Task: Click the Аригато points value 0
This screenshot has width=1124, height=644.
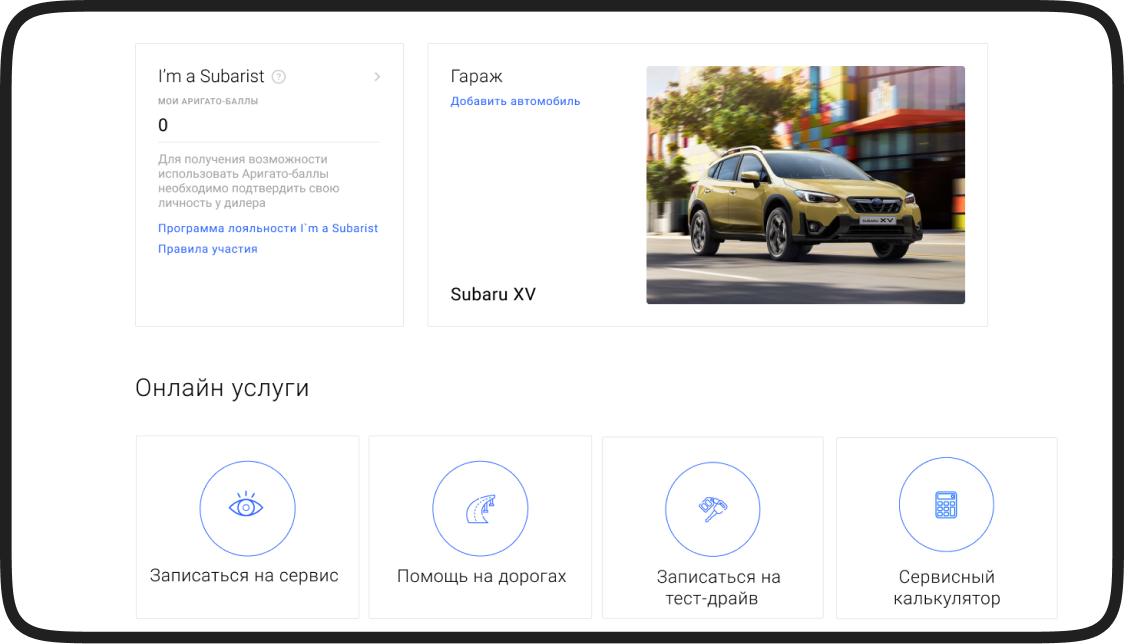Action: pyautogui.click(x=163, y=125)
